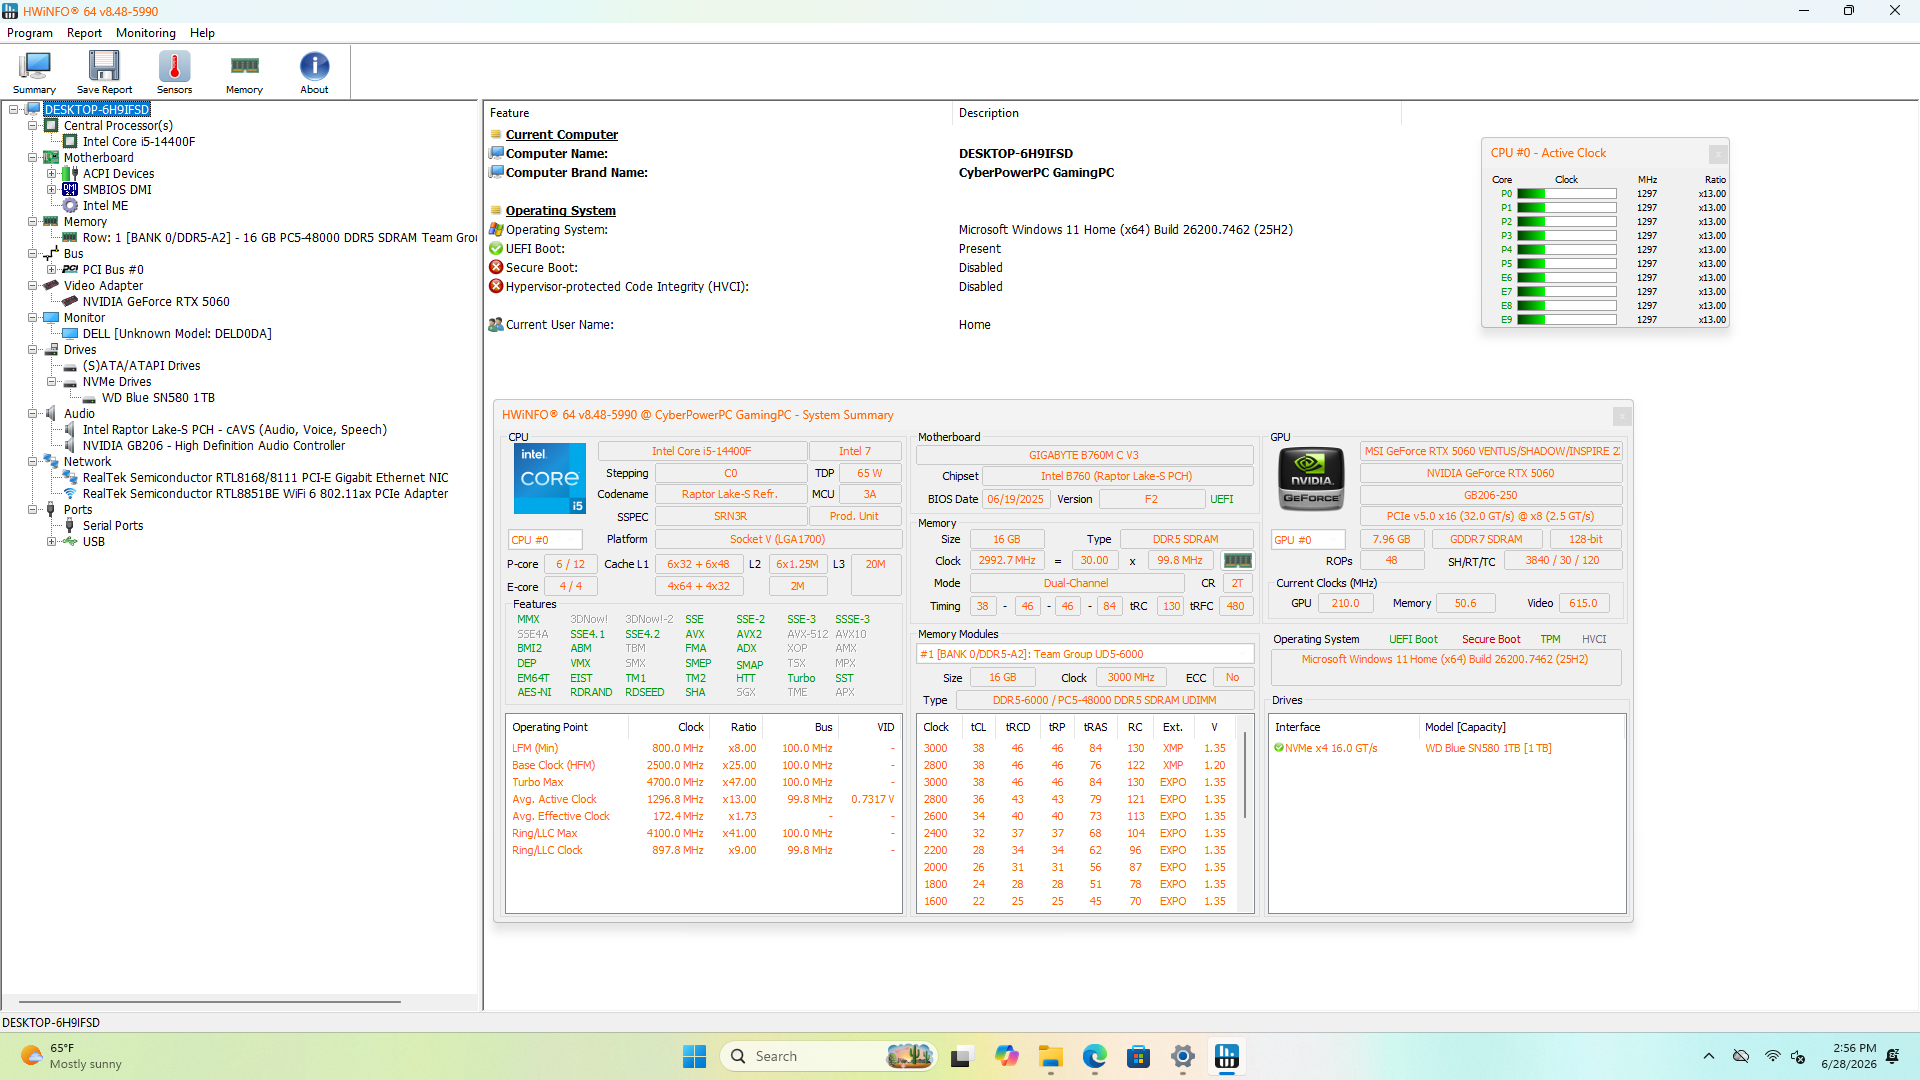Image resolution: width=1920 pixels, height=1080 pixels.
Task: Select WD Blue SN580 1TB tree item
Action: [158, 398]
